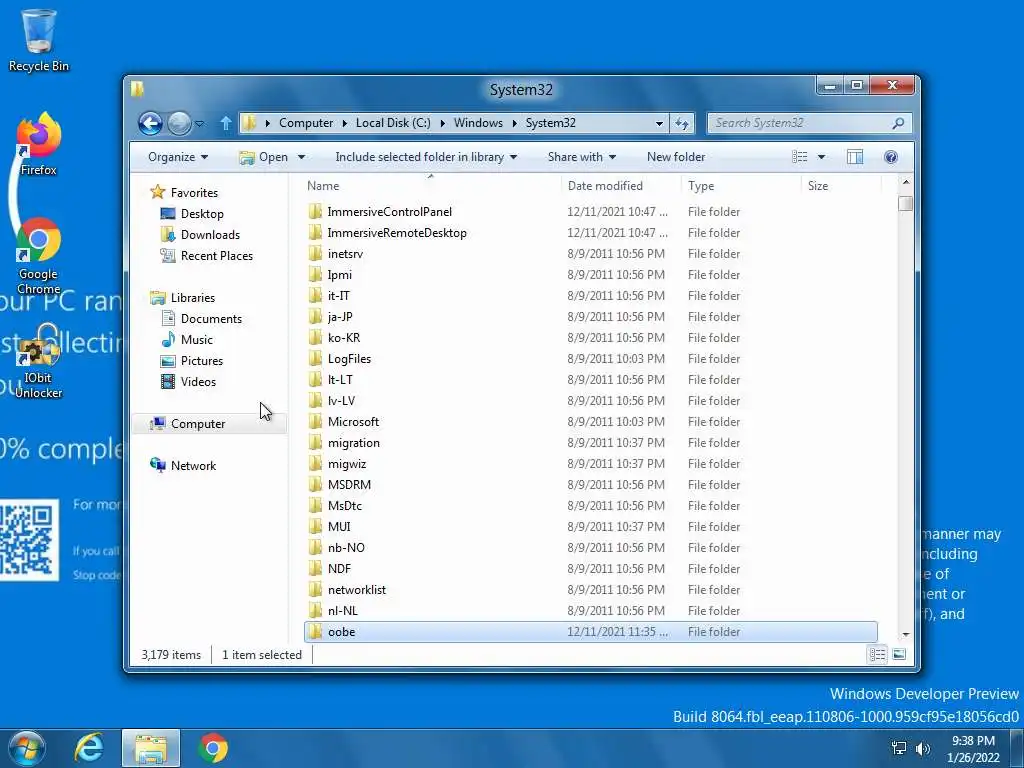Image resolution: width=1024 pixels, height=768 pixels.
Task: Select the Microsoft folder
Action: [353, 421]
